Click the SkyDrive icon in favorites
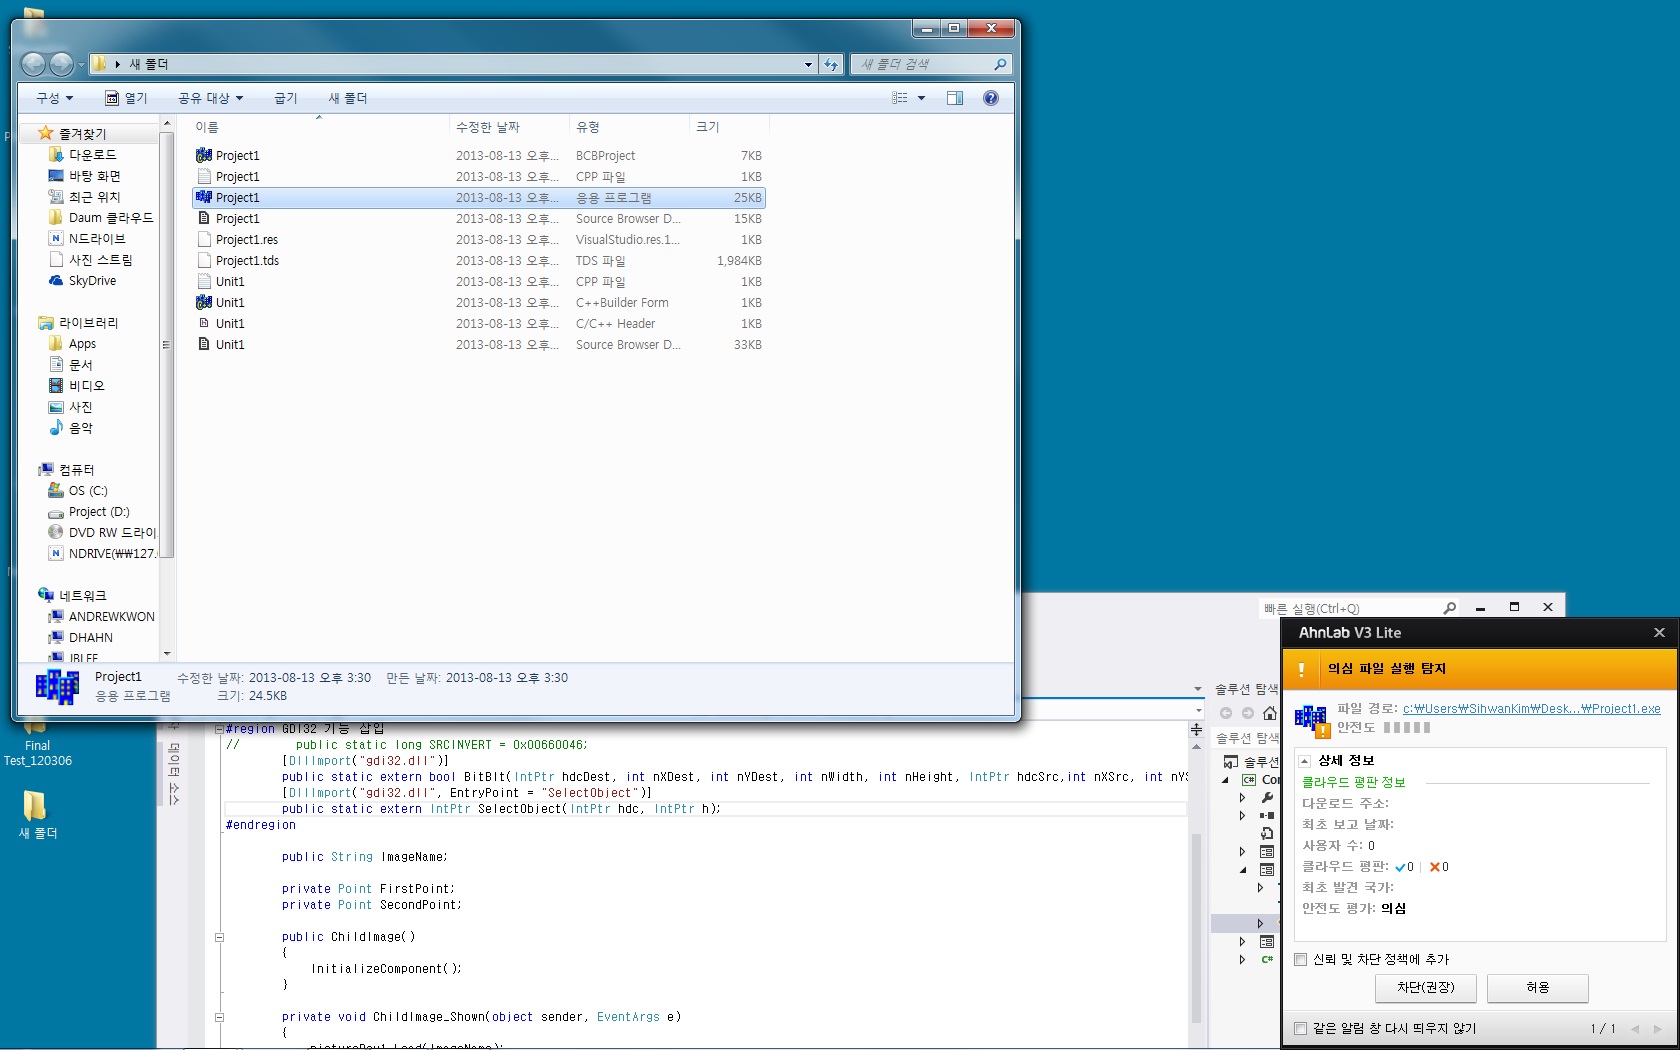The width and height of the screenshot is (1680, 1050). point(56,281)
